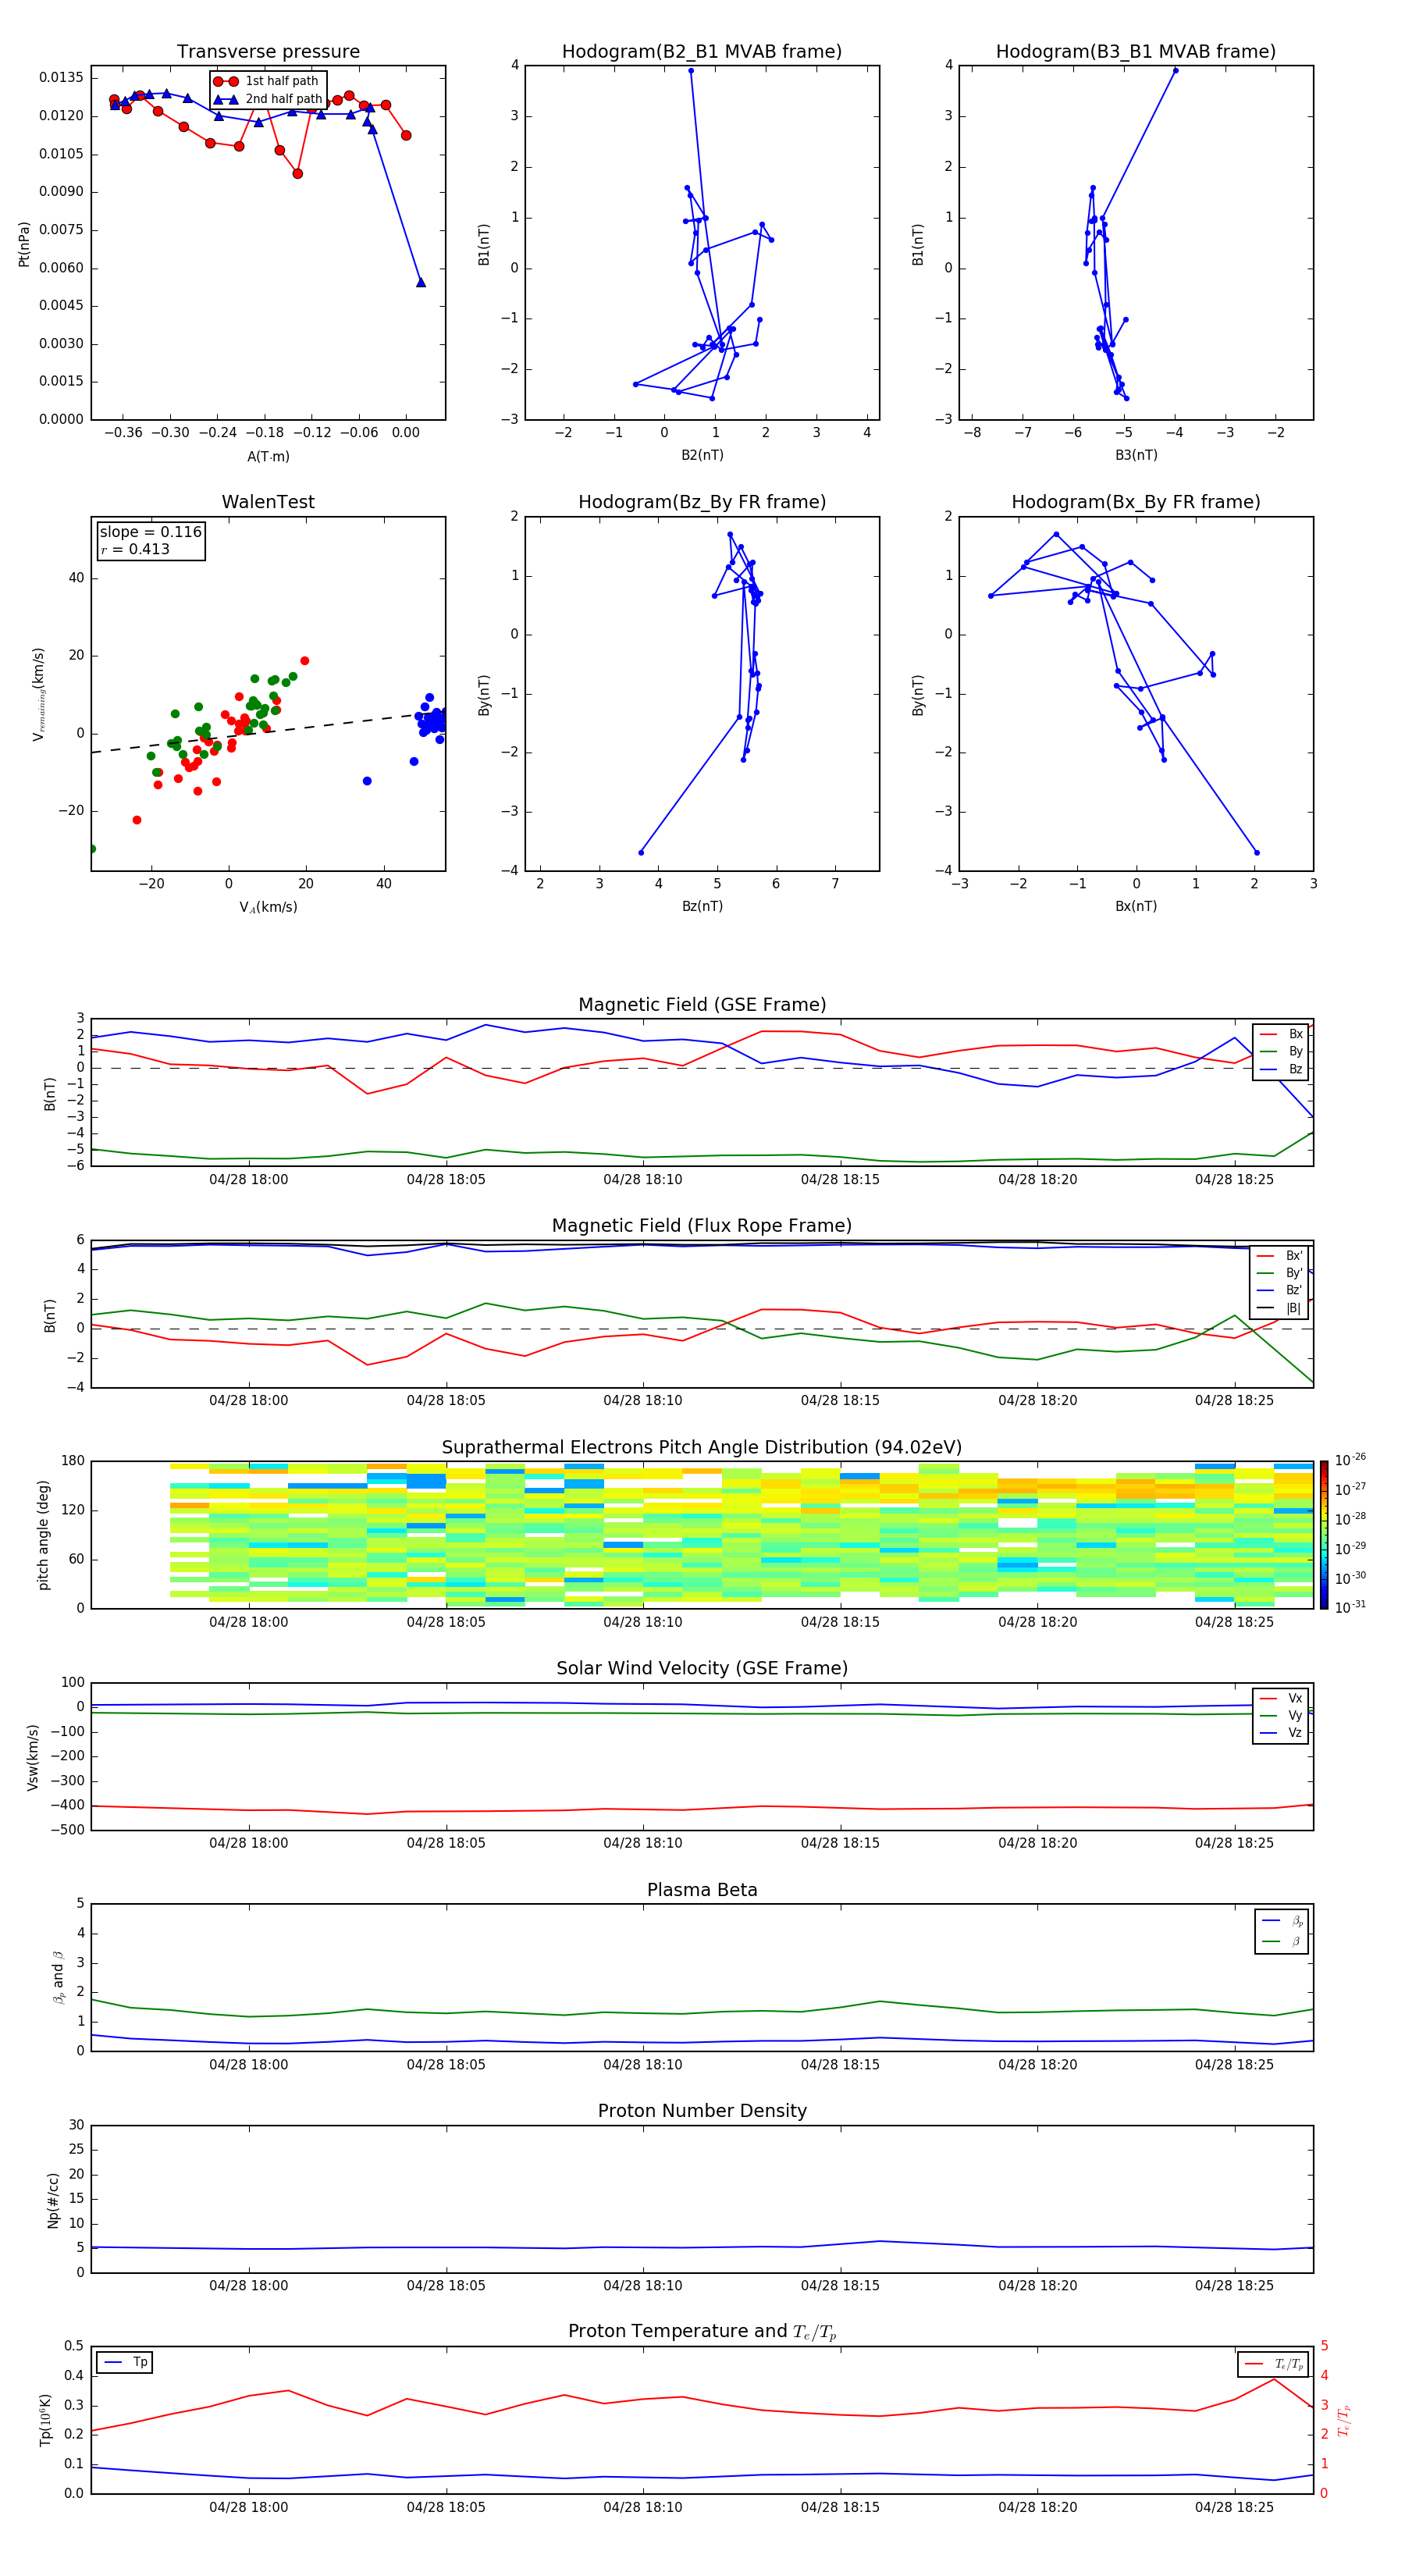Click the "Vsw(km/s)" y-axis label
This screenshot has height=2576, width=1405.
pyautogui.click(x=32, y=1757)
